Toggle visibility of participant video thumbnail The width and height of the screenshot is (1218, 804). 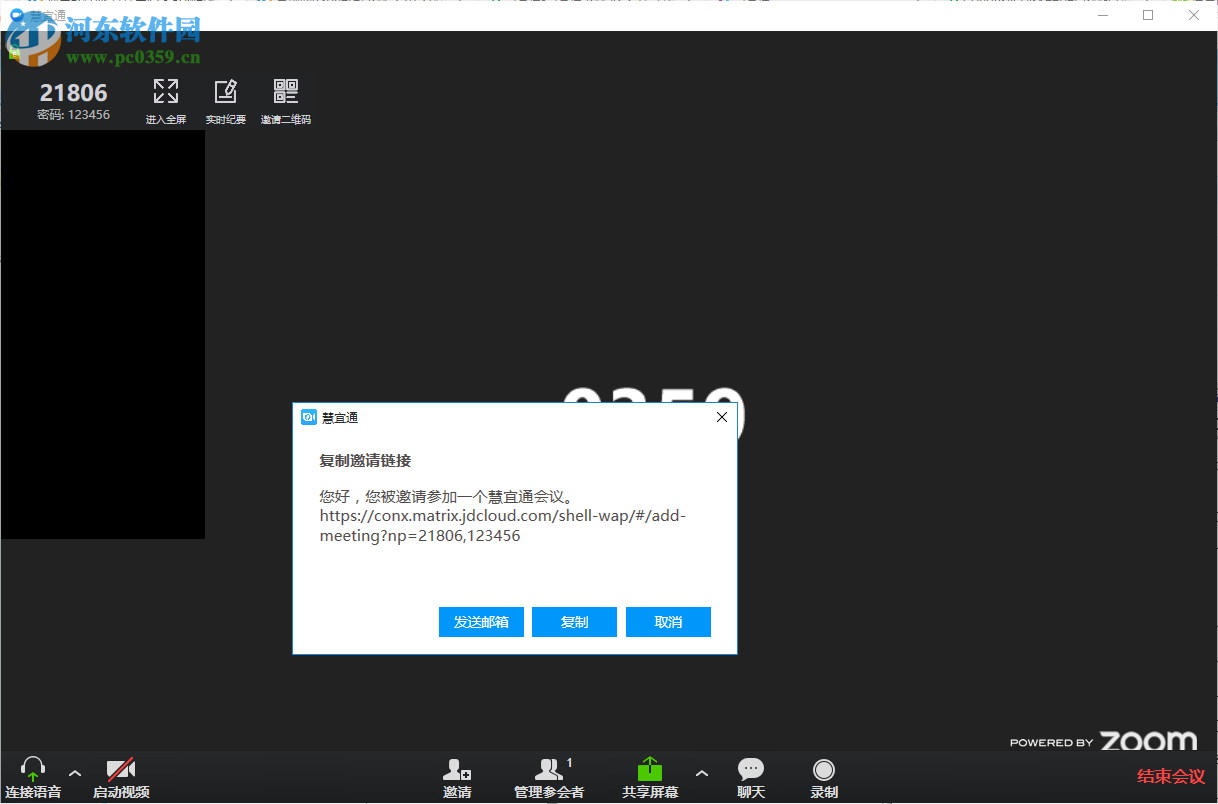pyautogui.click(x=103, y=335)
